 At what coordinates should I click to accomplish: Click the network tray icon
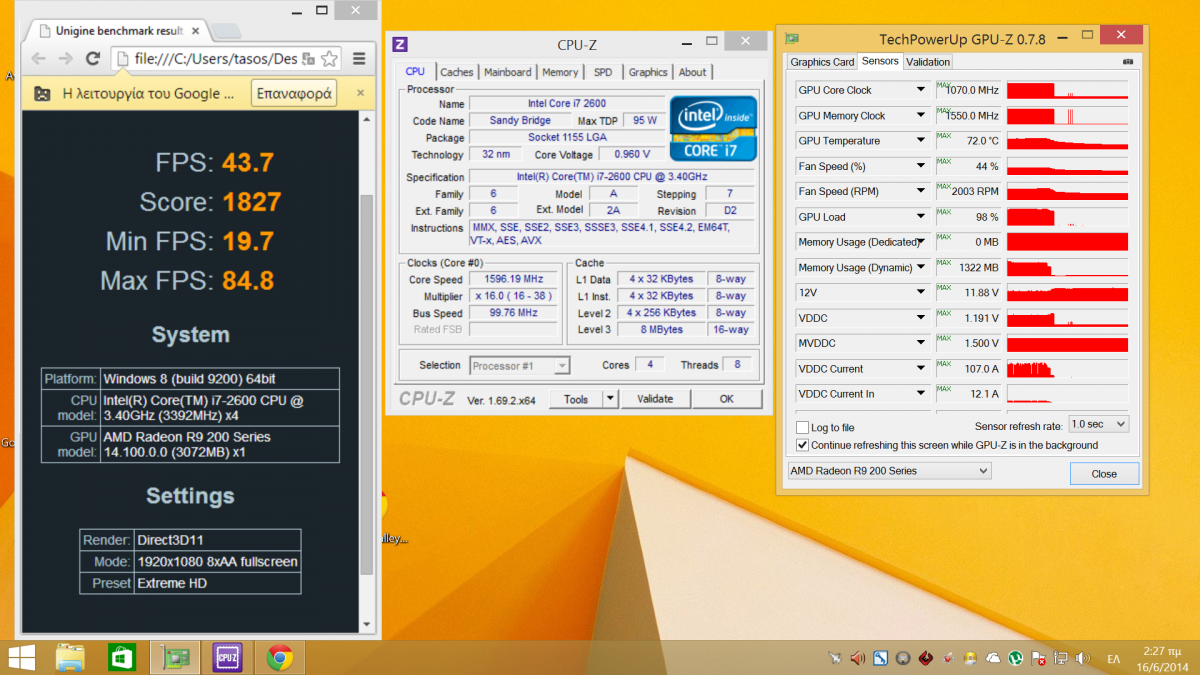(x=1061, y=658)
